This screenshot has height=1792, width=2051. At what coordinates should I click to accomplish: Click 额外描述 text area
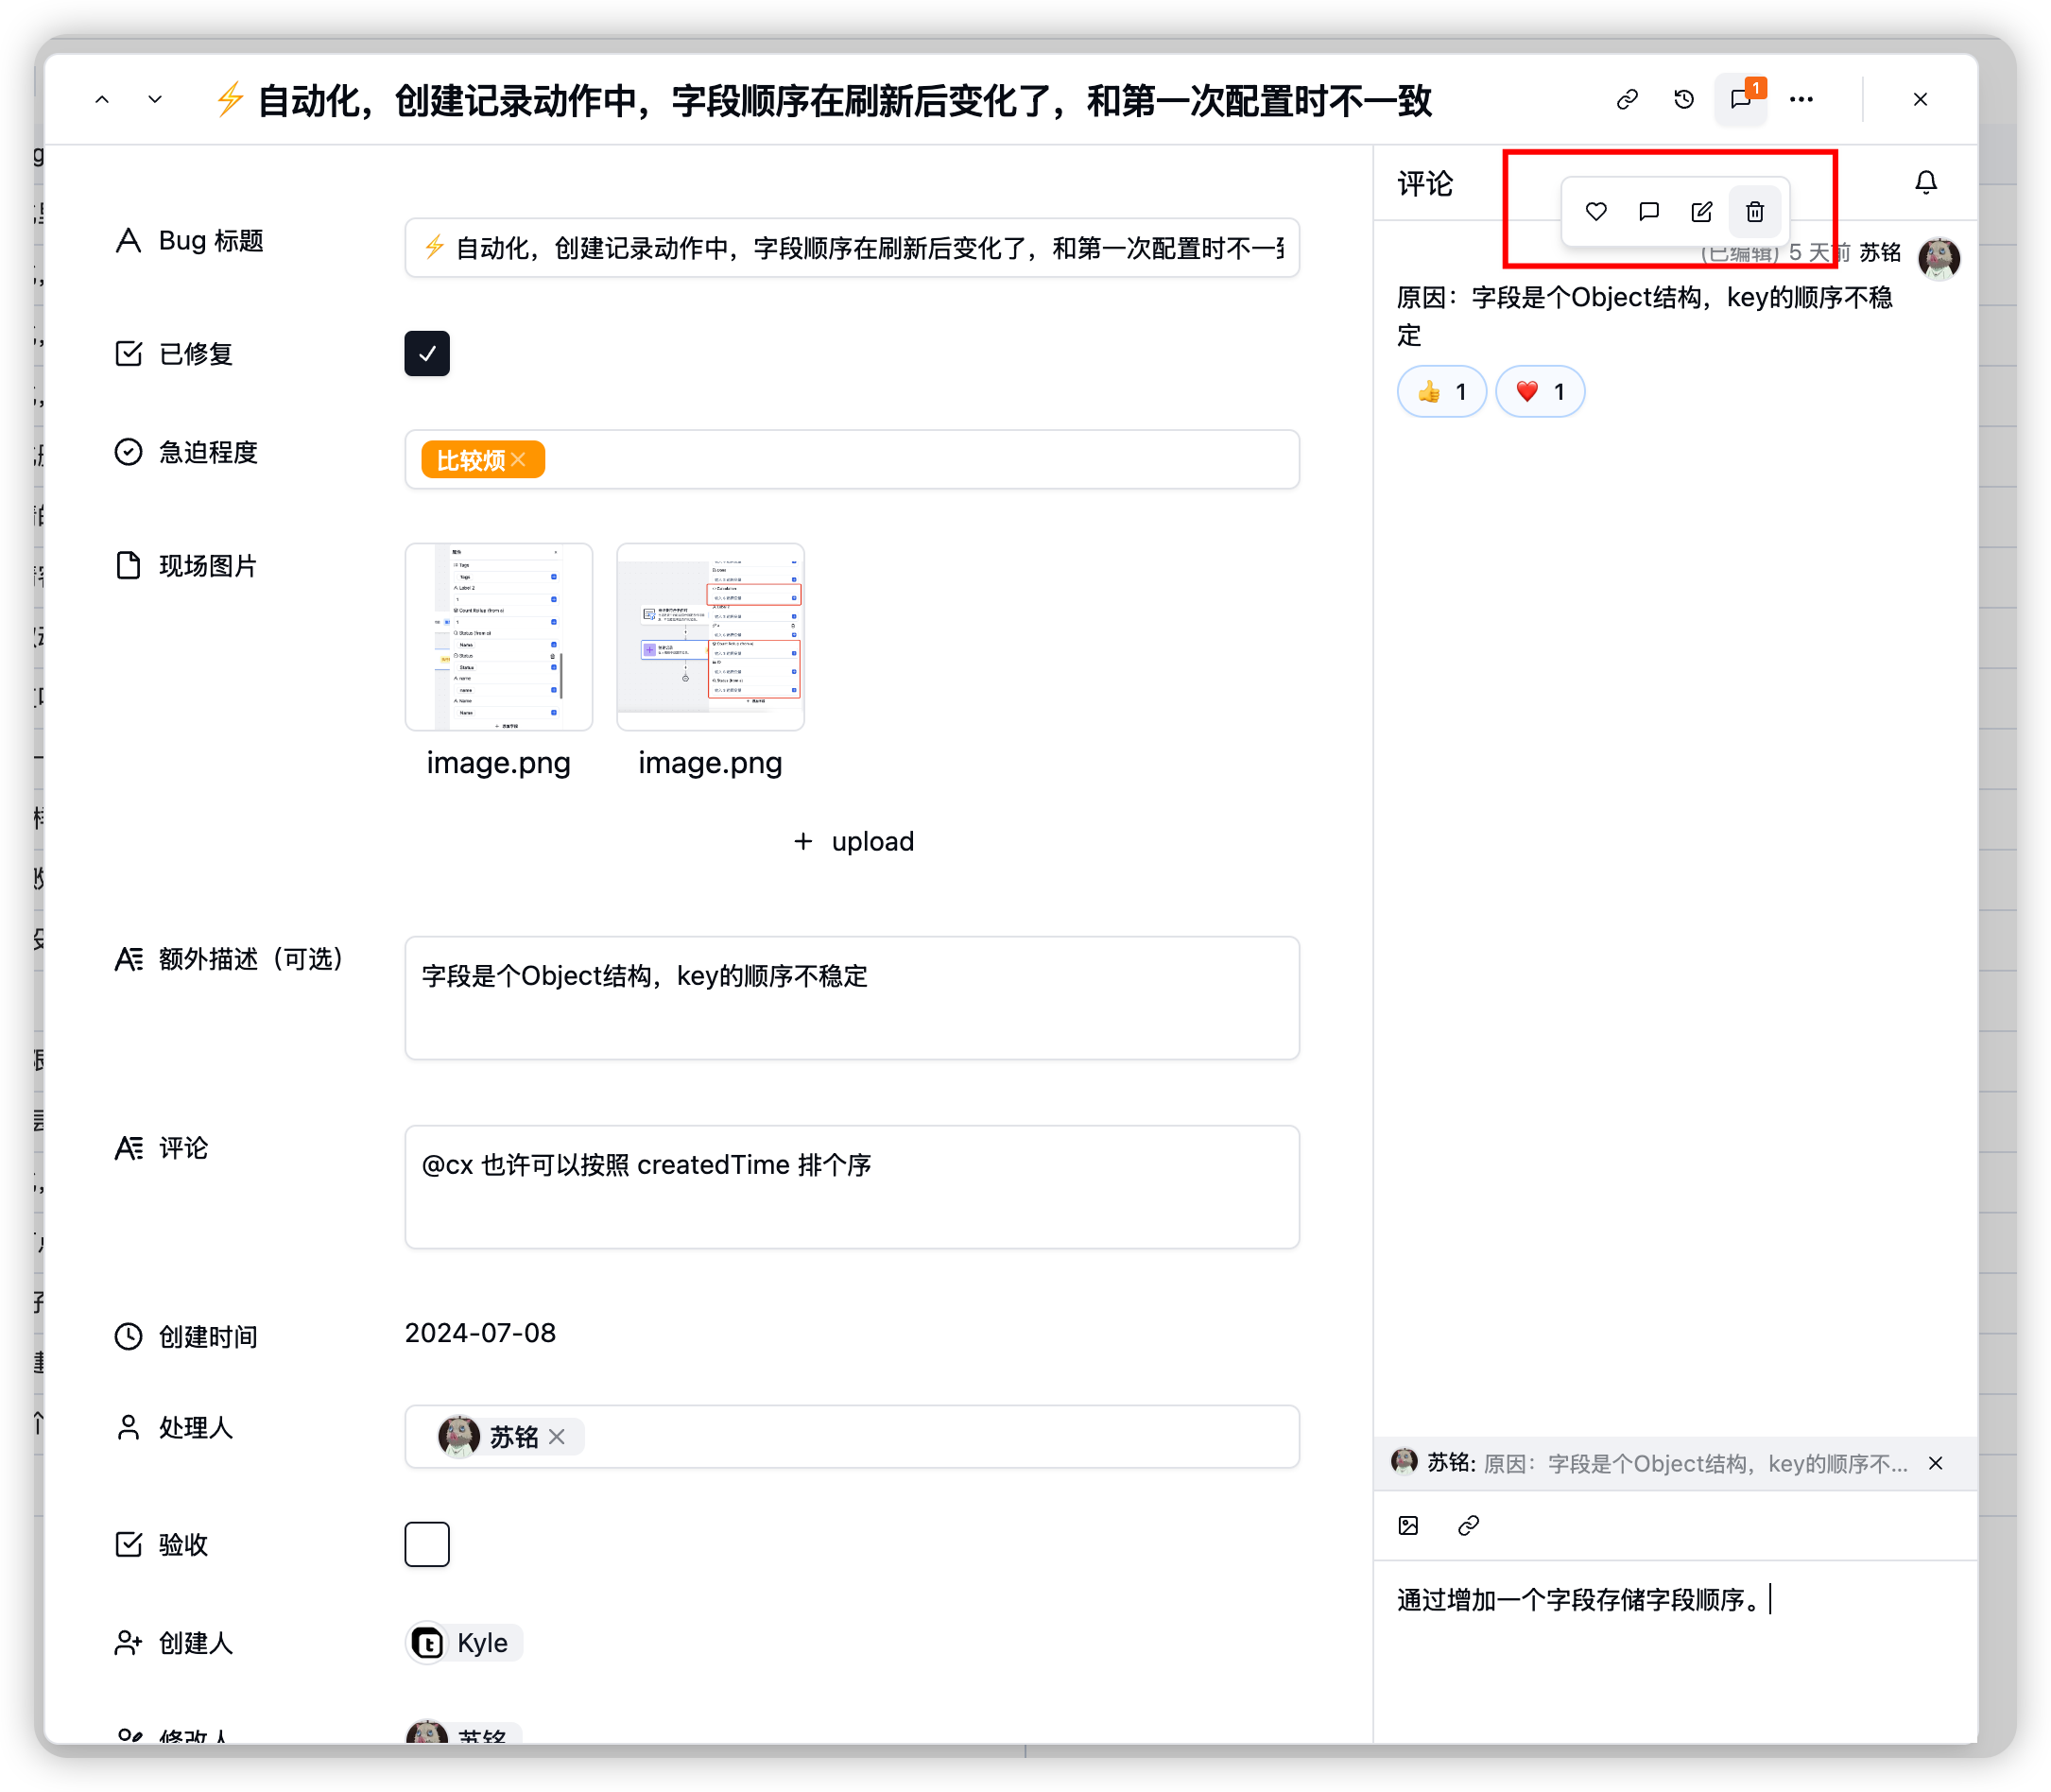852,998
